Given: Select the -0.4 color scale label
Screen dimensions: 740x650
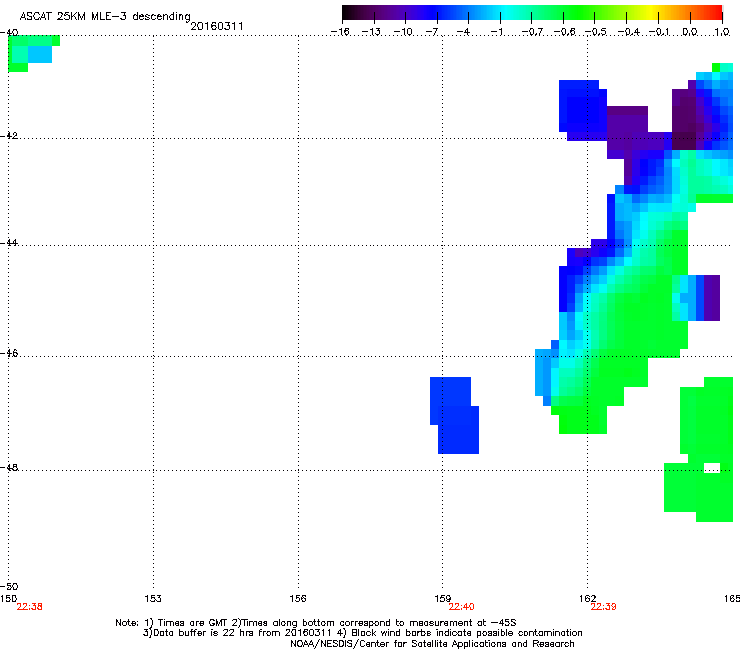Looking at the screenshot, I should coord(628,32).
